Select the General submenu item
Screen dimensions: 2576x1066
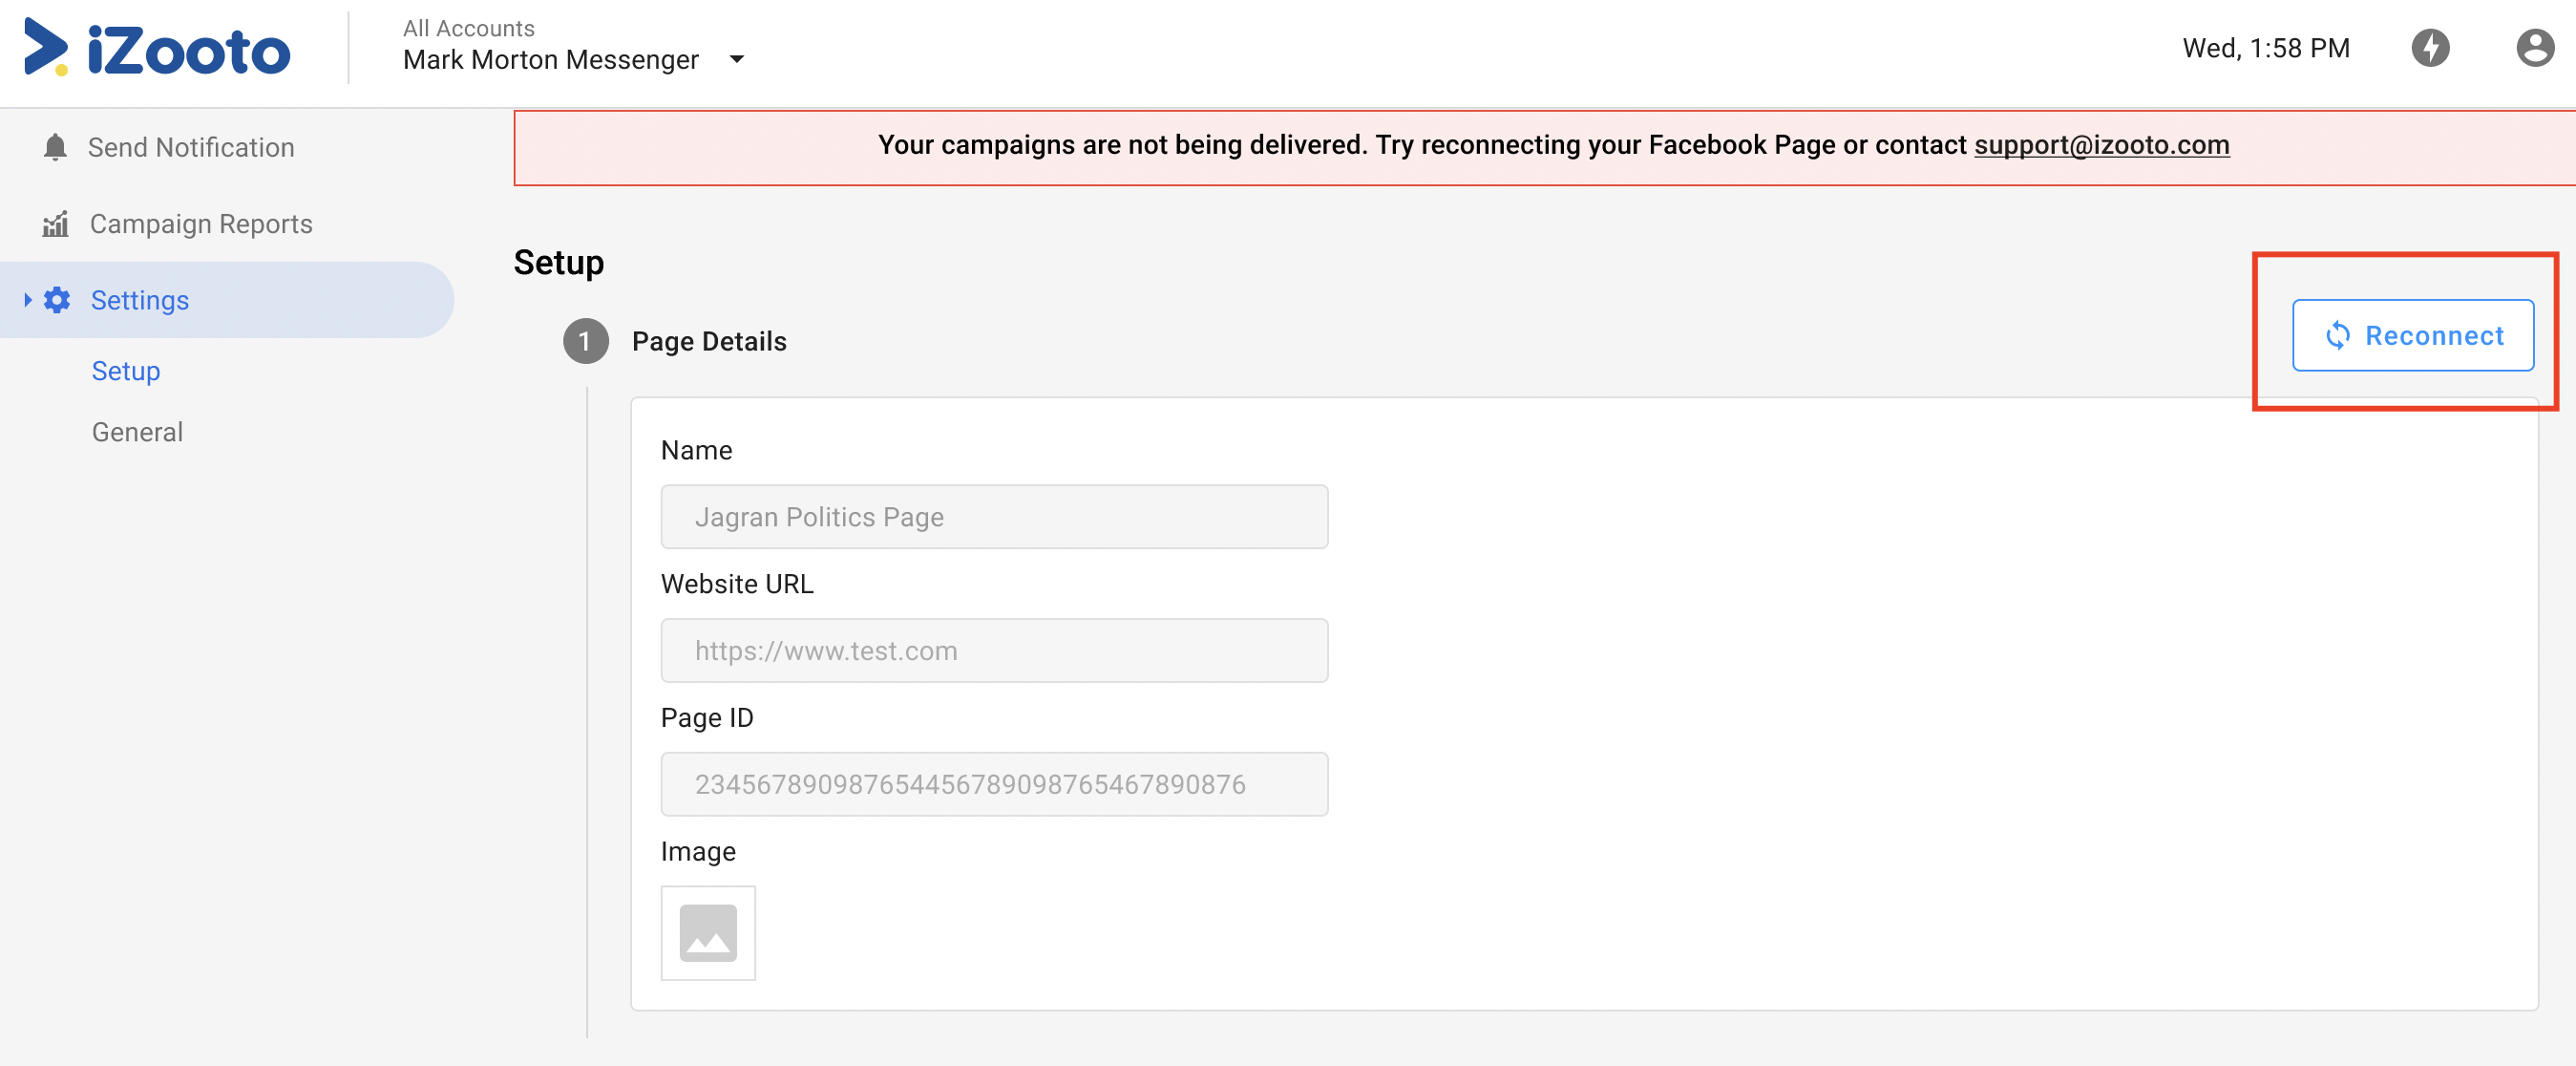[x=137, y=432]
